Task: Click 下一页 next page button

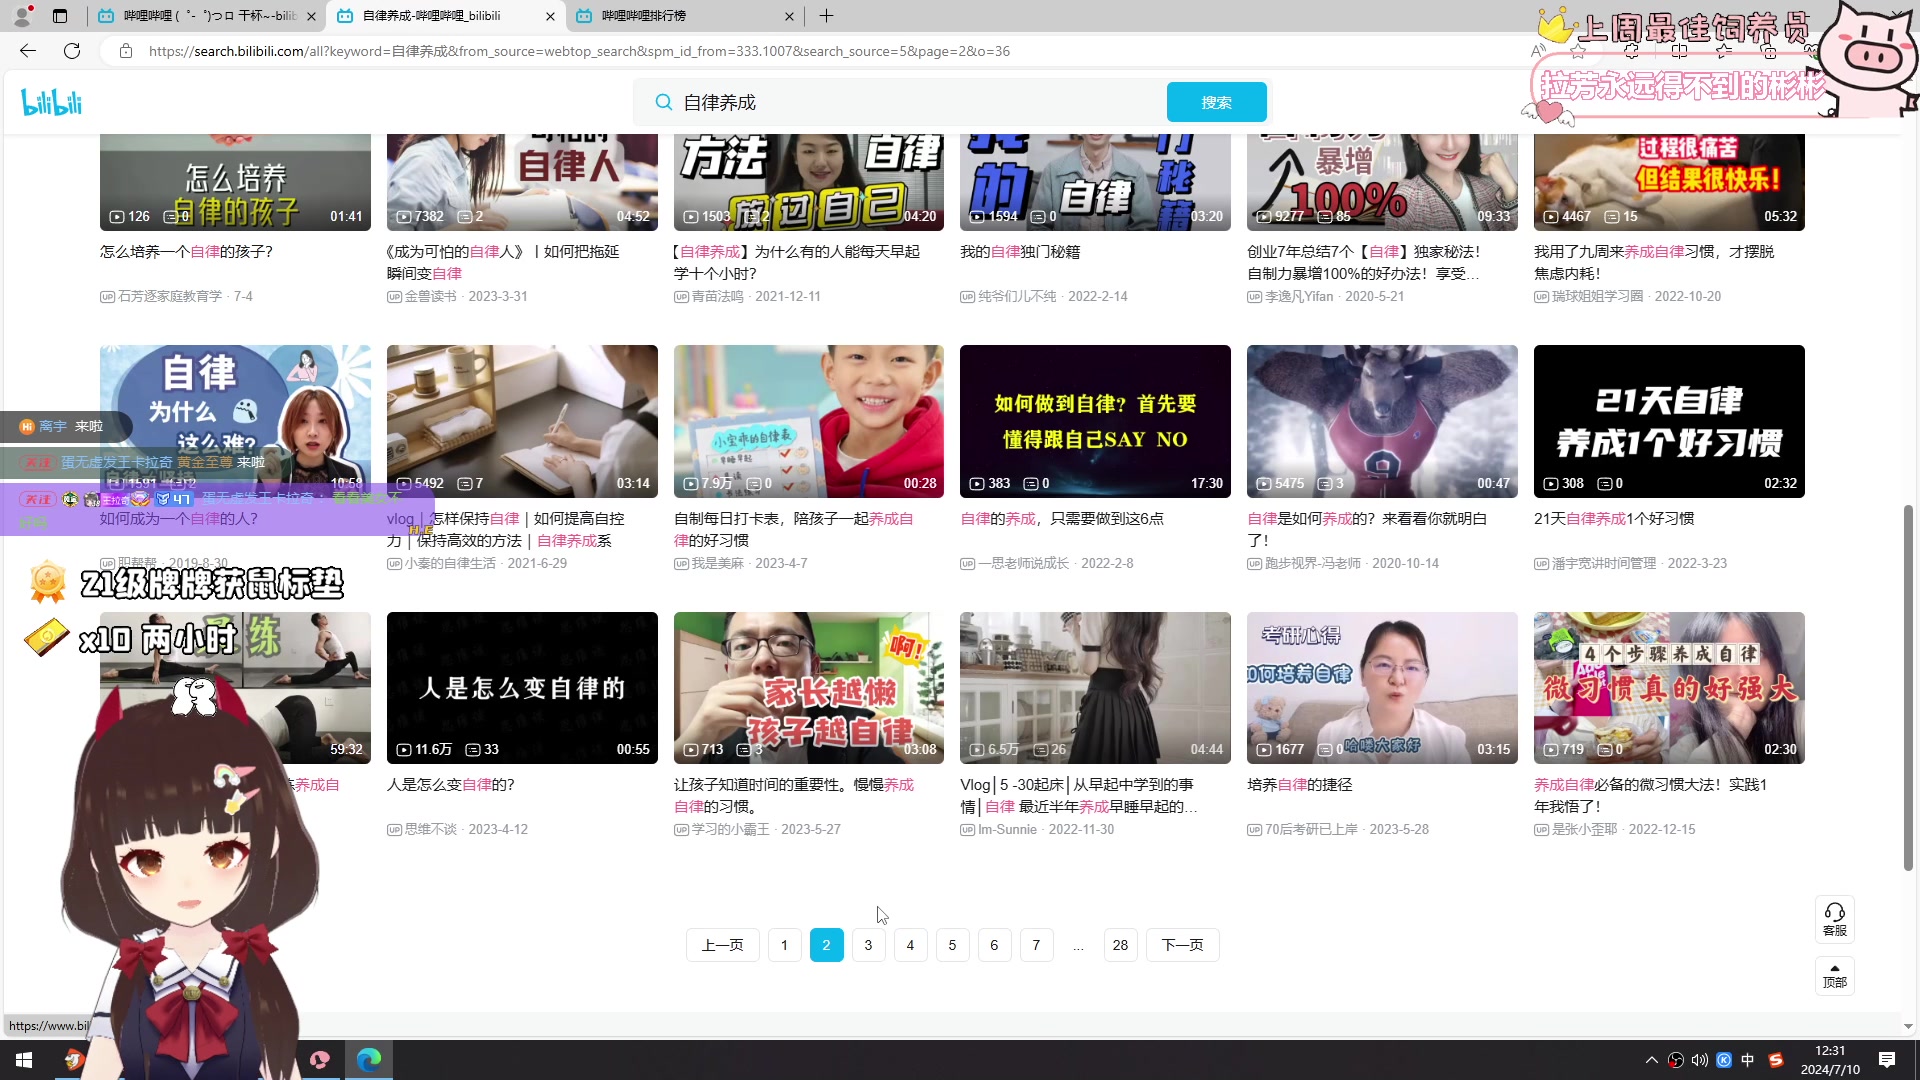Action: 1182,945
